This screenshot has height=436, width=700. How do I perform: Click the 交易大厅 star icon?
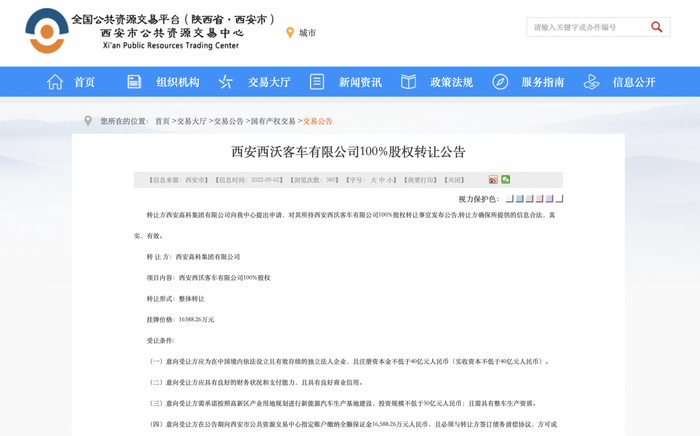tap(225, 82)
